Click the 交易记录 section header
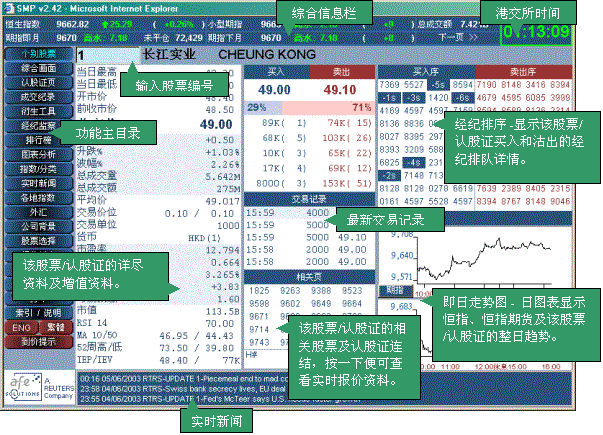Image resolution: width=603 pixels, height=435 pixels. point(309,199)
